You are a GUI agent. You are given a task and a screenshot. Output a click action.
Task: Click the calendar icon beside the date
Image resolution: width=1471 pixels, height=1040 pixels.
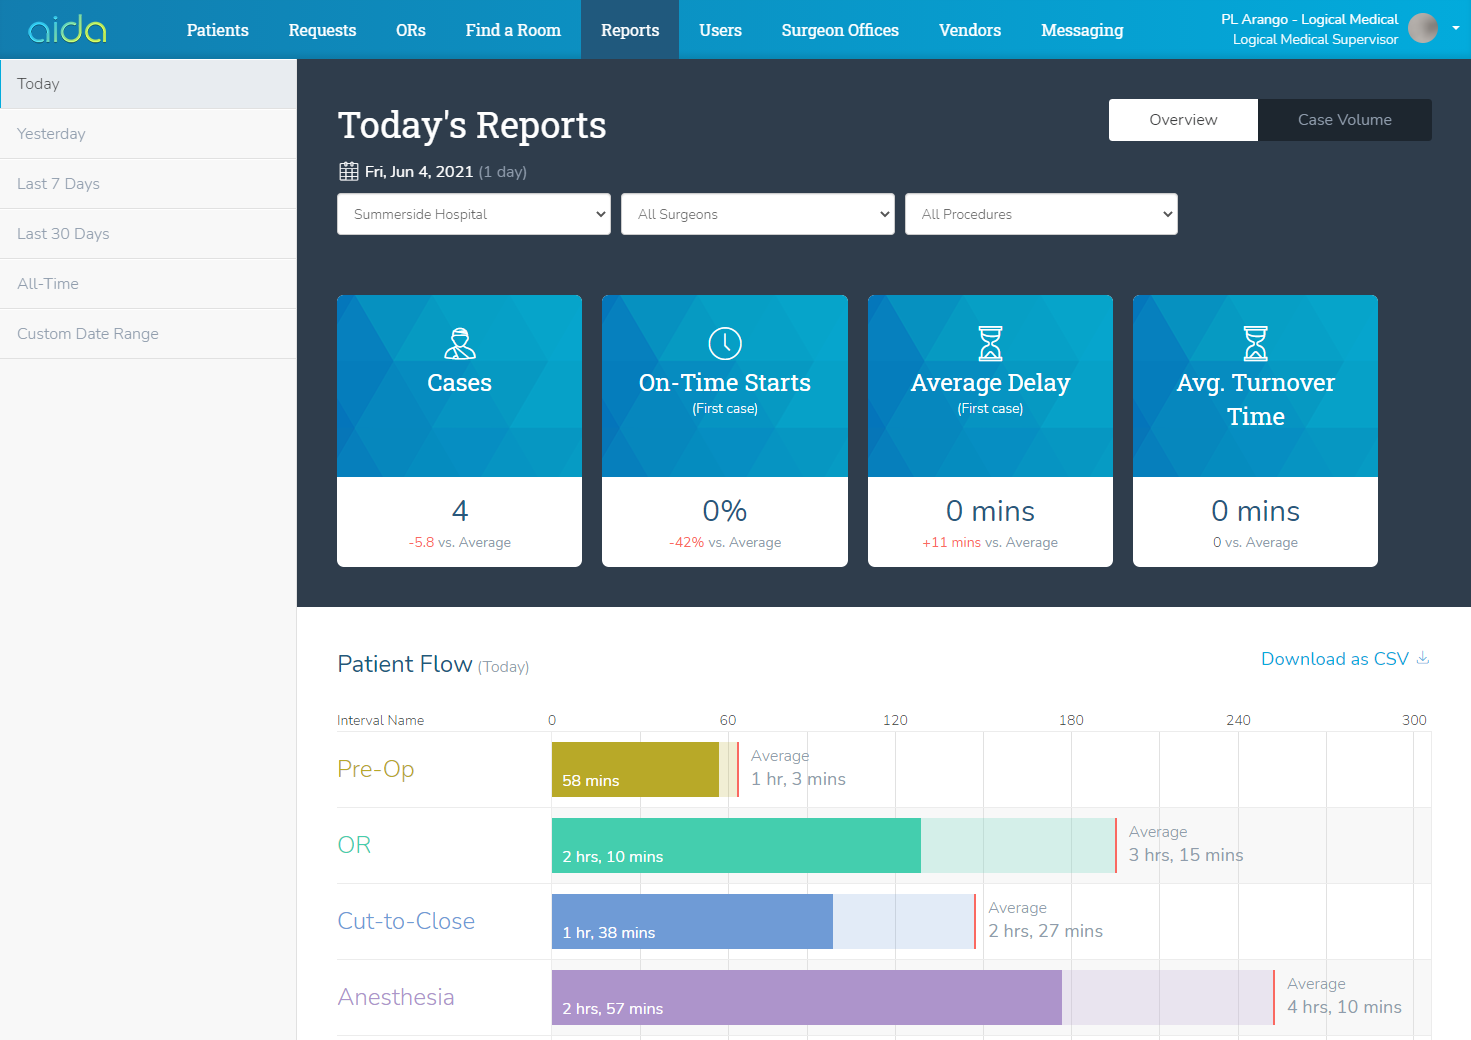[x=348, y=171]
